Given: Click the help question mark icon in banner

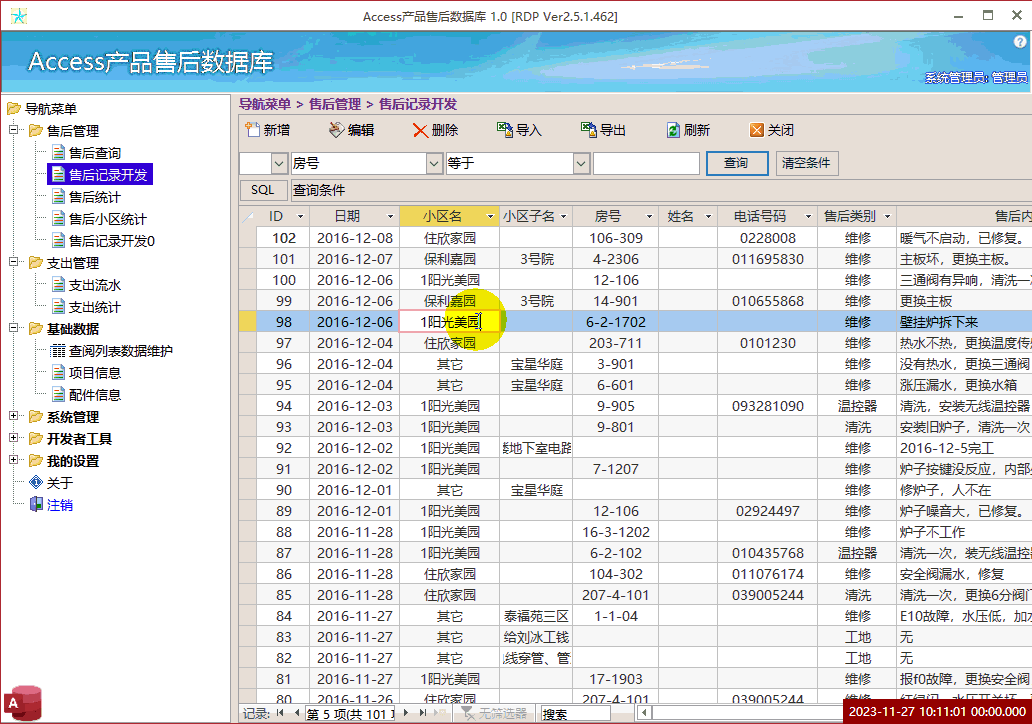Looking at the screenshot, I should click(1021, 41).
